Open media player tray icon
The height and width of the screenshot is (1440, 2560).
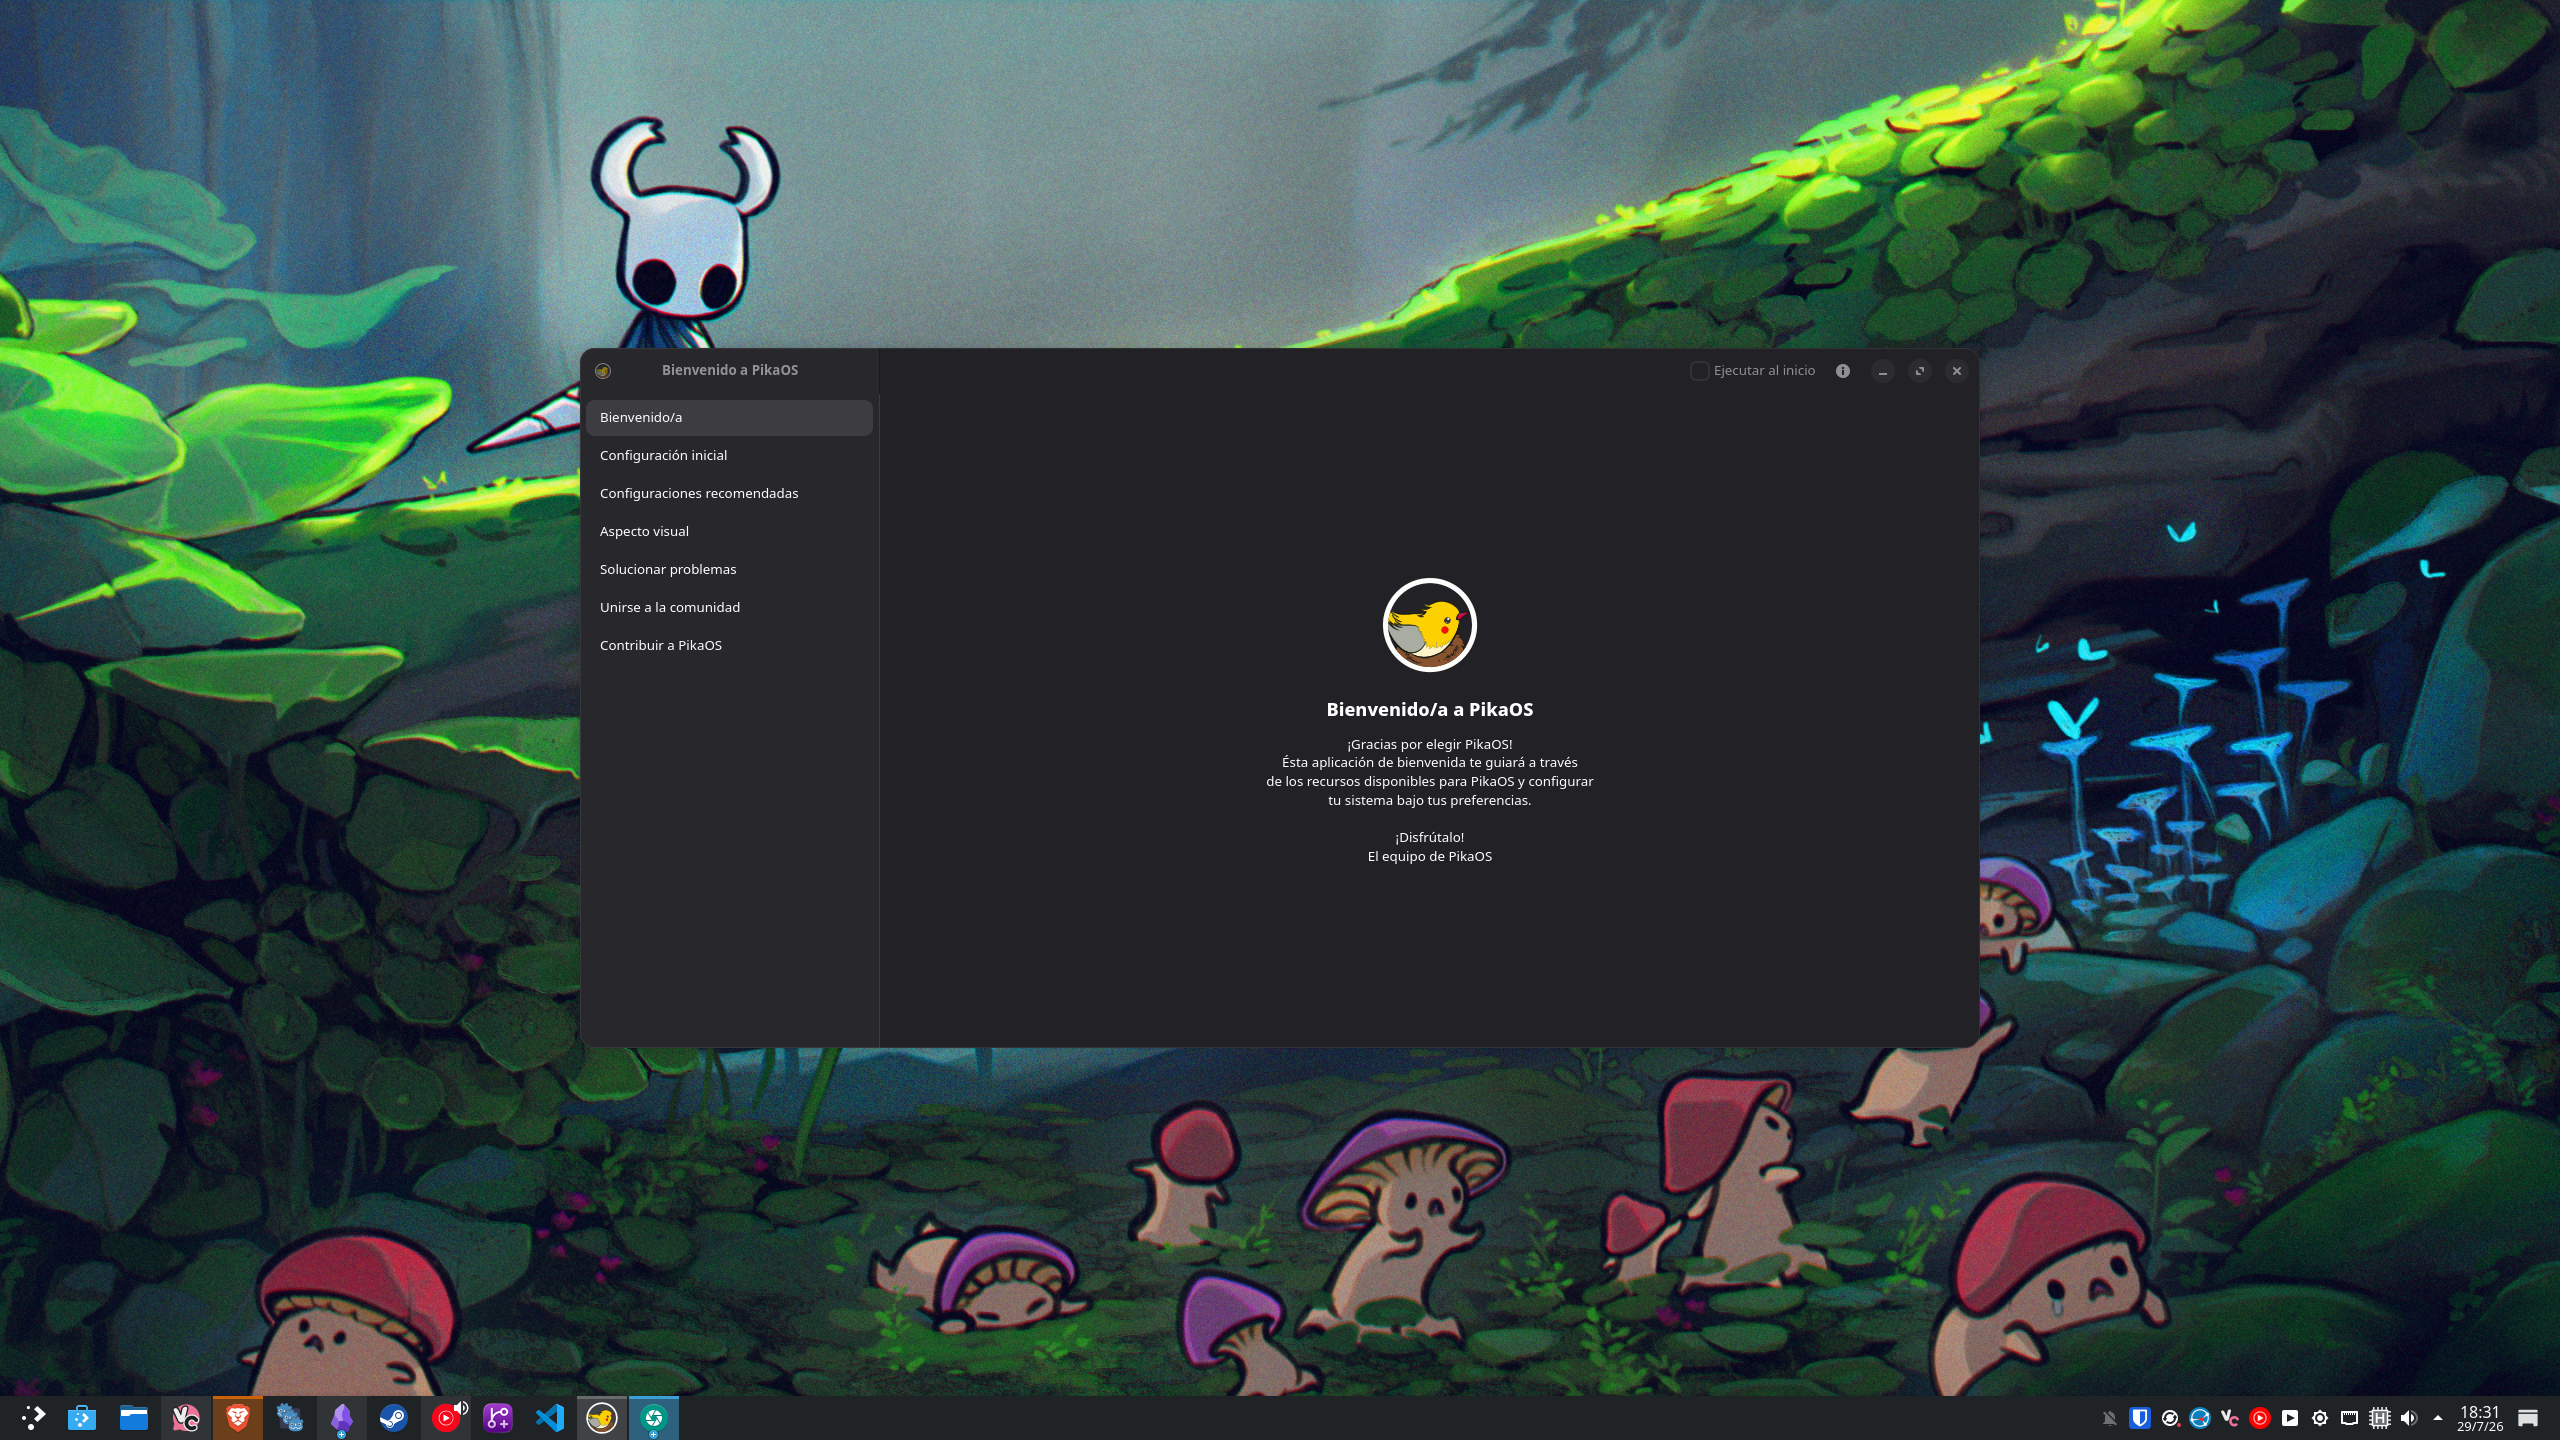coord(2290,1418)
